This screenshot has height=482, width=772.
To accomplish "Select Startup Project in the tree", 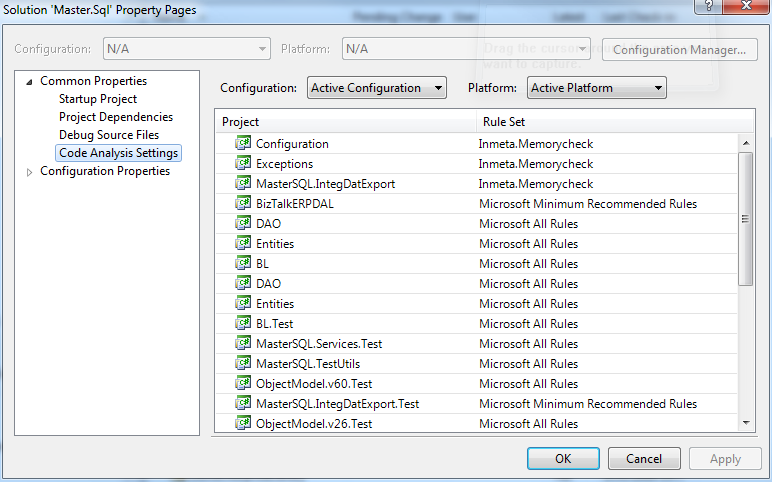I will click(x=98, y=99).
